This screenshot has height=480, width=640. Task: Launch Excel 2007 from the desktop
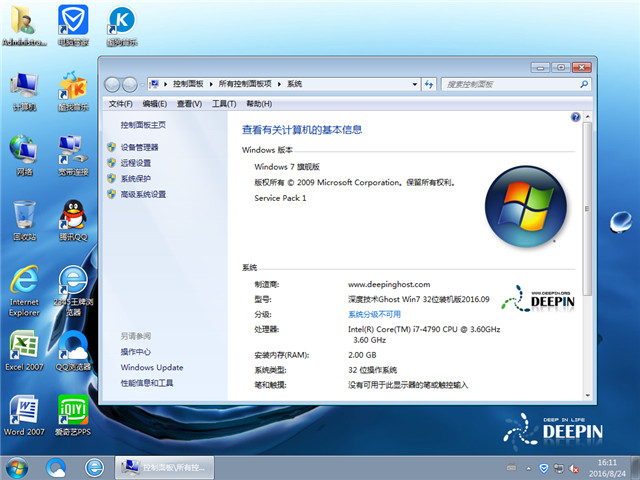(24, 346)
